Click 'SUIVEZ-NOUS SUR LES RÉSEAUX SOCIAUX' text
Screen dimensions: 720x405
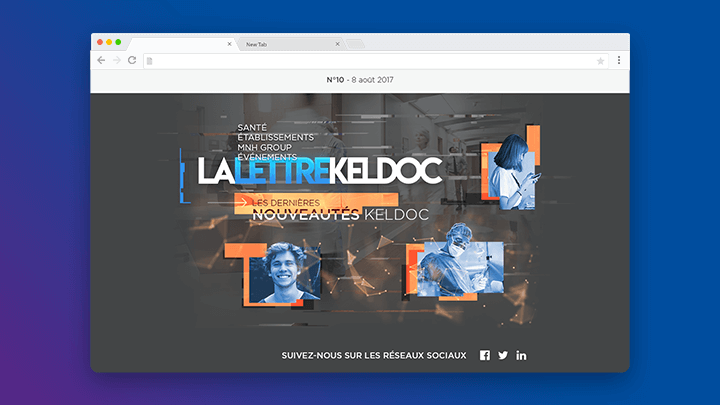(x=374, y=355)
